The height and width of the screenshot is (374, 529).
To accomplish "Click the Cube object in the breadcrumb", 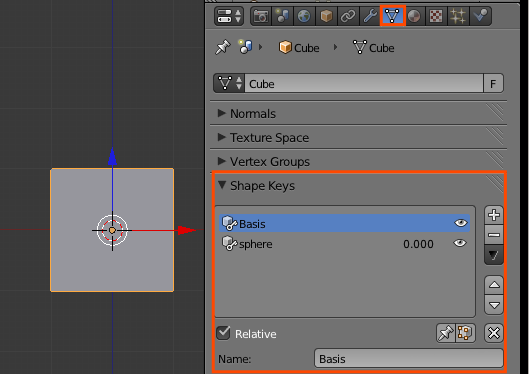I will (299, 48).
